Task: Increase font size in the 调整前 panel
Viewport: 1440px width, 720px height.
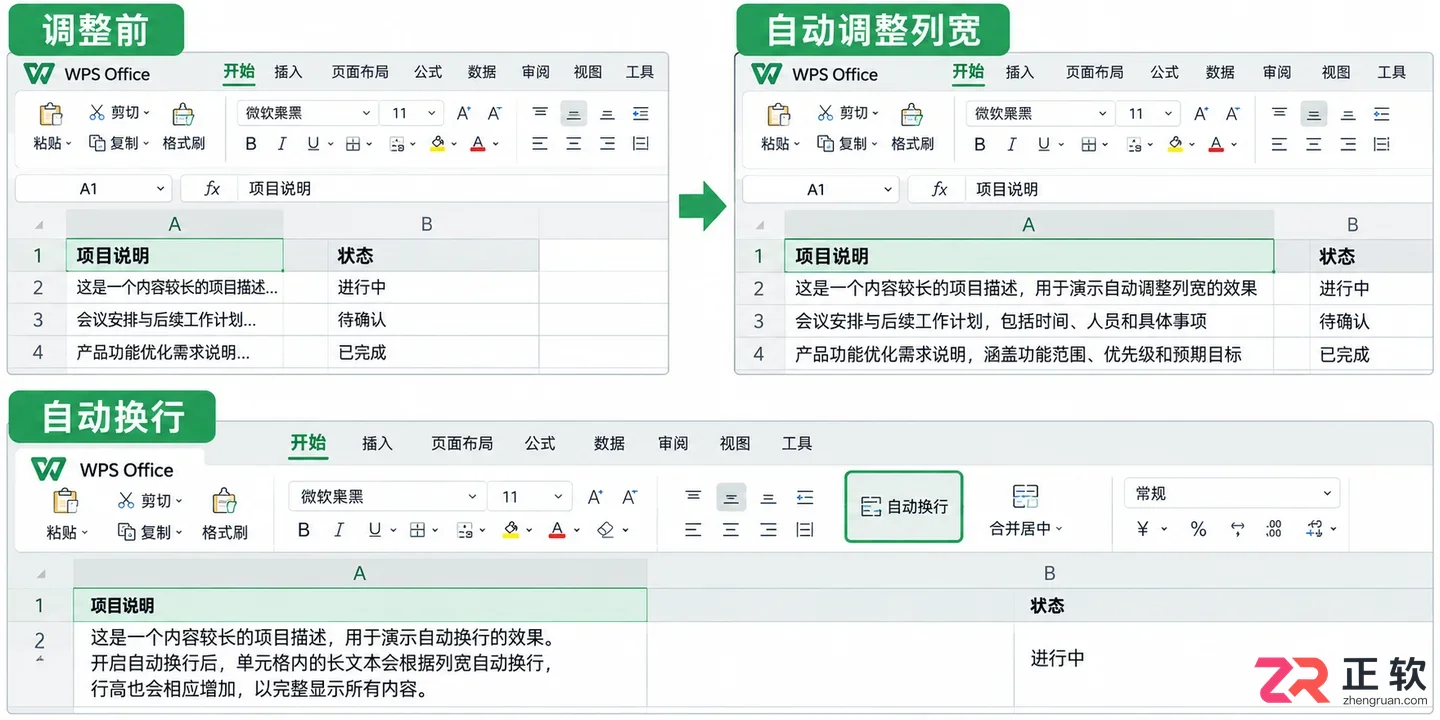Action: [463, 113]
